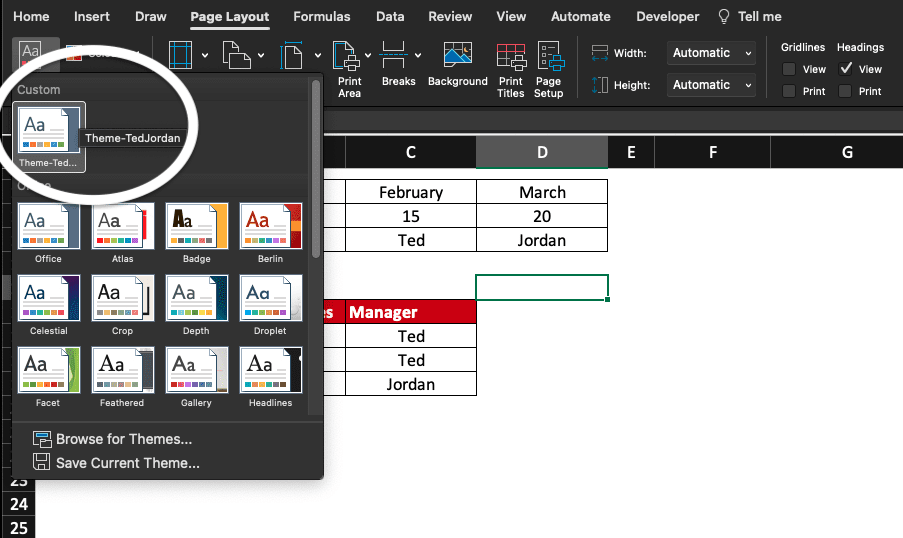Open Print Titles
903x538 pixels.
pyautogui.click(x=510, y=68)
